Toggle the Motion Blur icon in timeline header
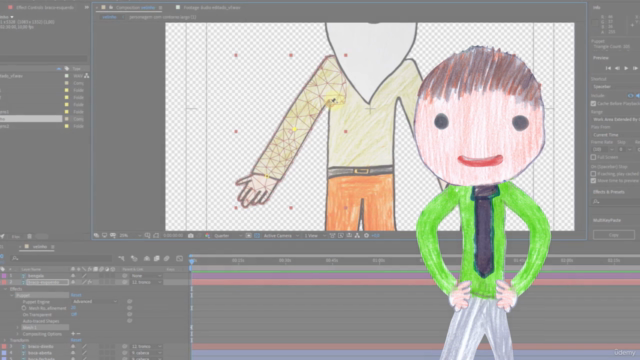This screenshot has height=360, width=640. tap(167, 258)
